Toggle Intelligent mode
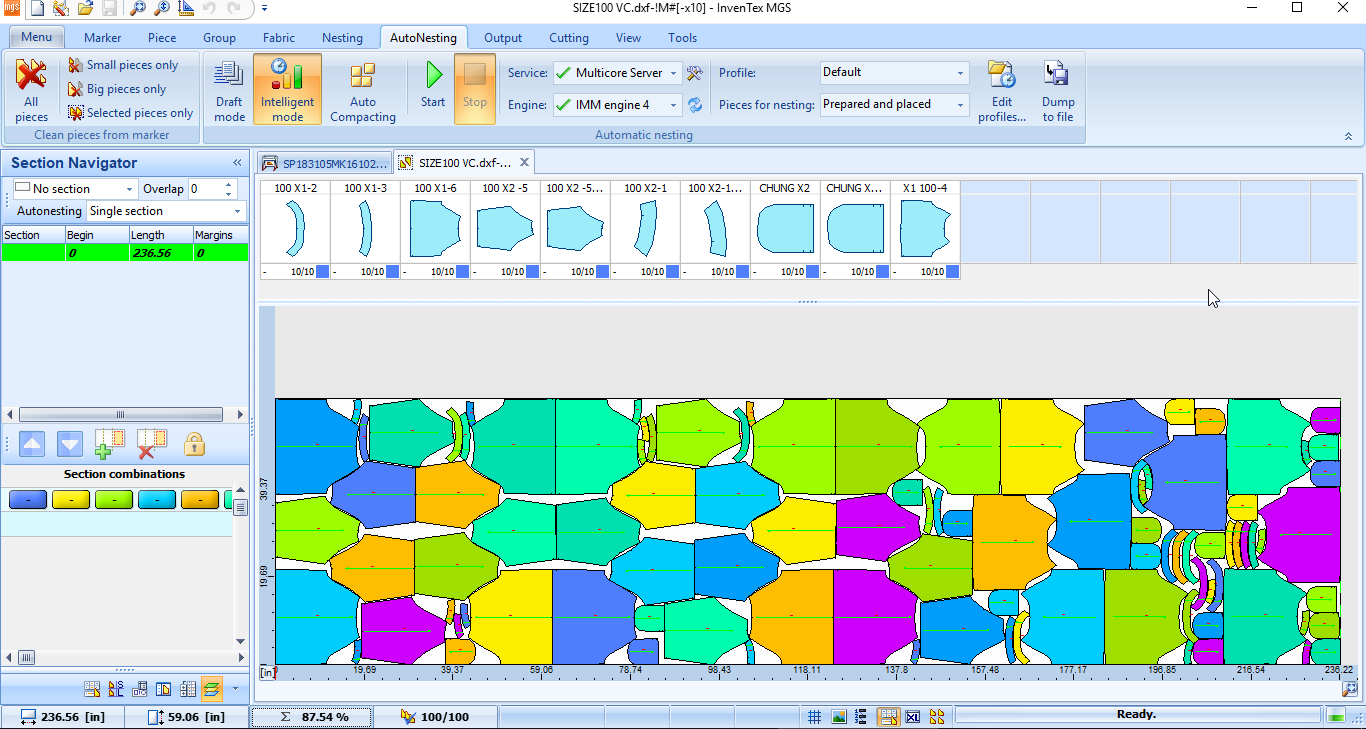1366x729 pixels. pyautogui.click(x=287, y=90)
